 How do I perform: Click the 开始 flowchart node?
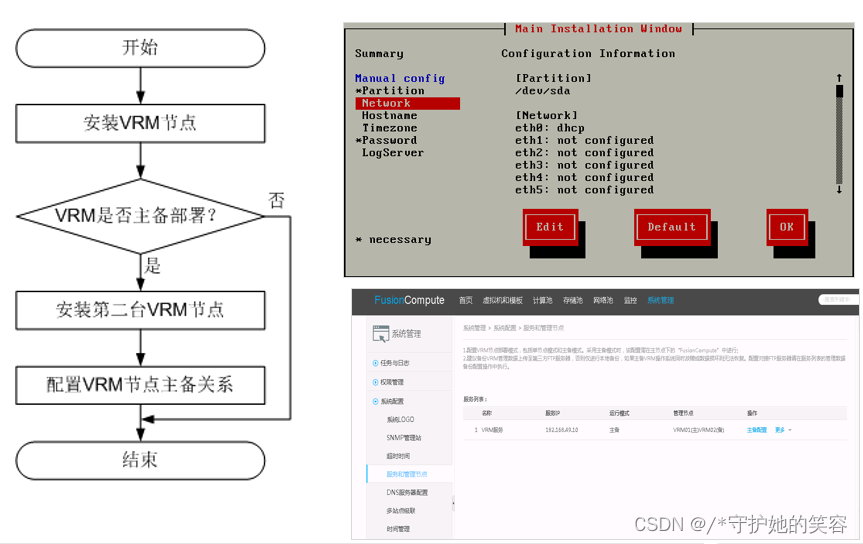[140, 48]
